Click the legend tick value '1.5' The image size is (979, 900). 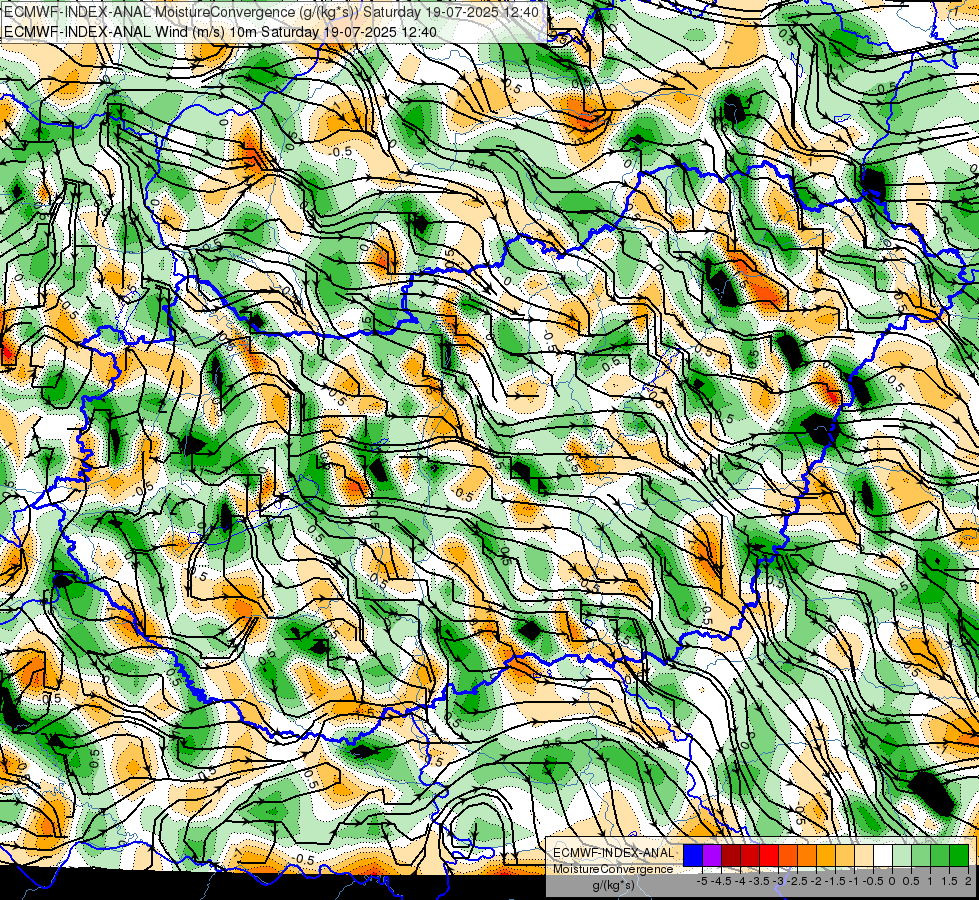click(x=950, y=881)
